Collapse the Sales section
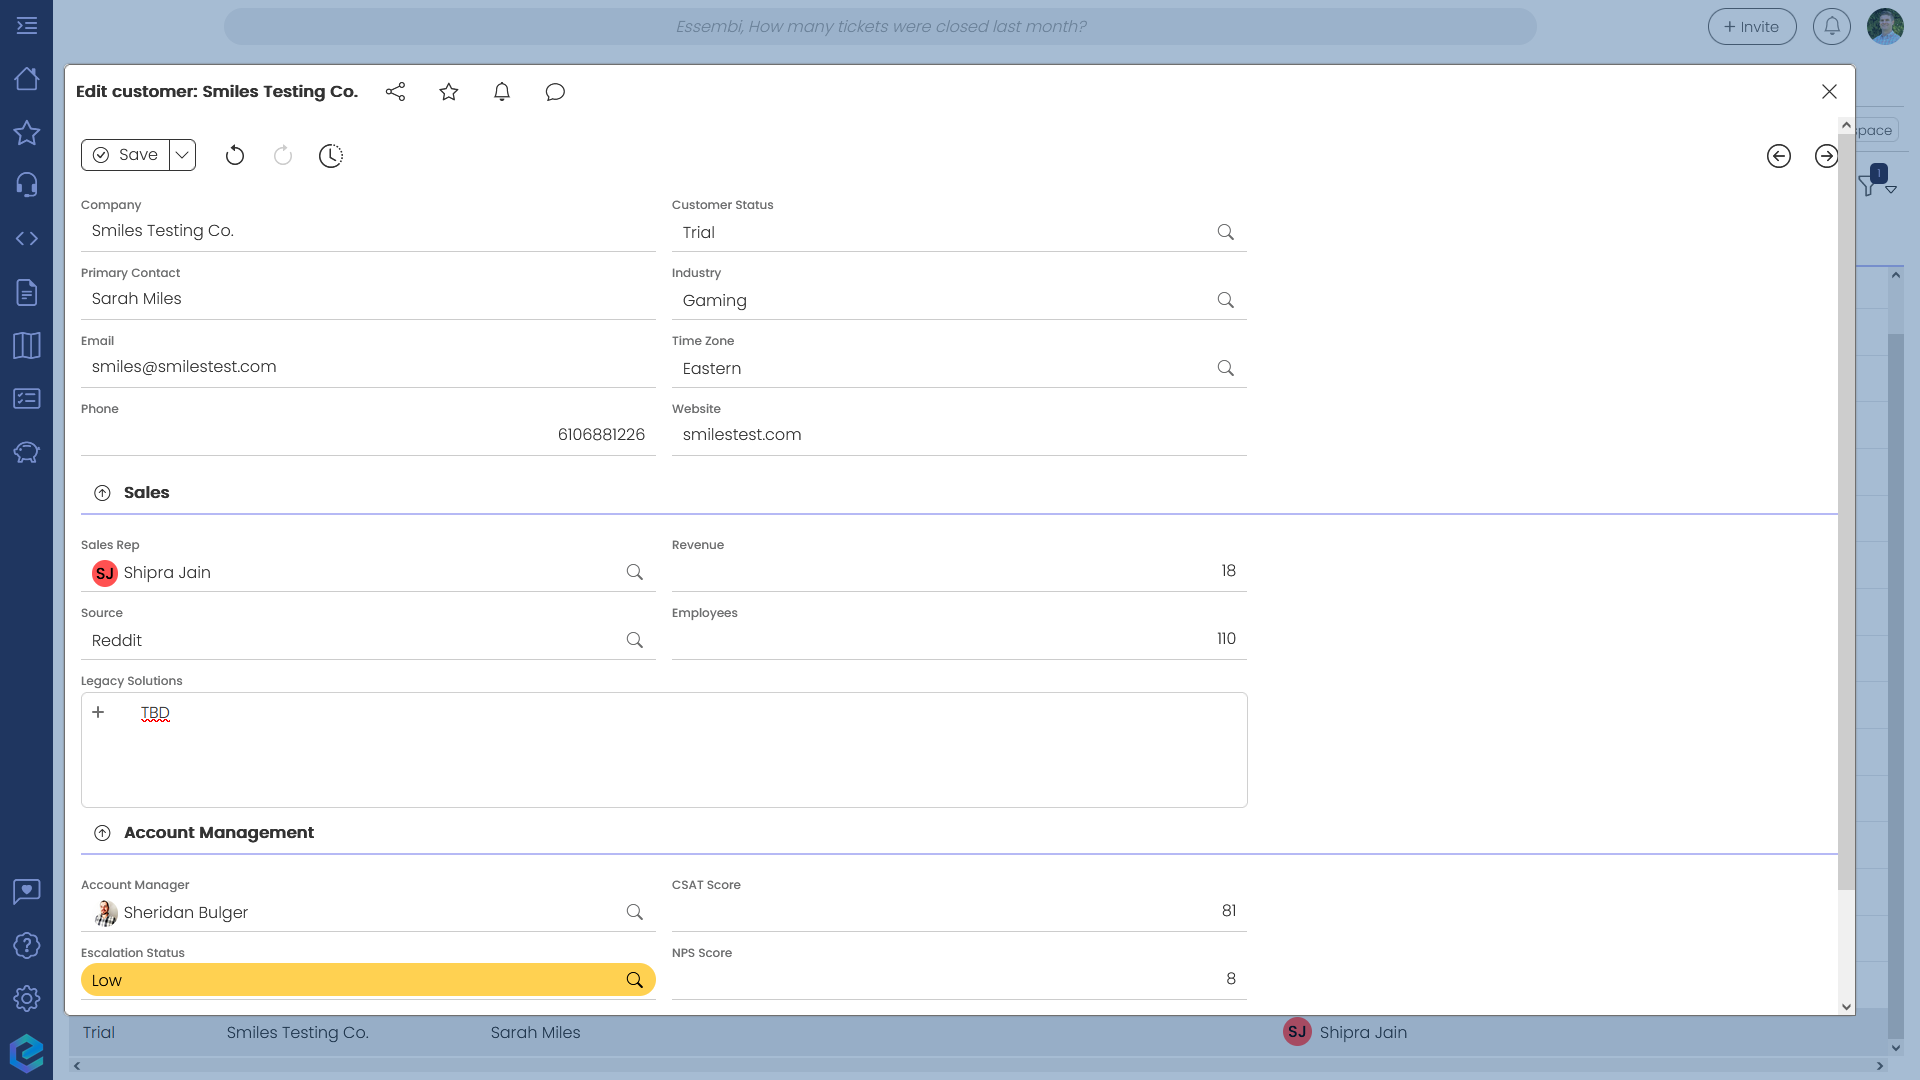This screenshot has height=1080, width=1920. (102, 493)
